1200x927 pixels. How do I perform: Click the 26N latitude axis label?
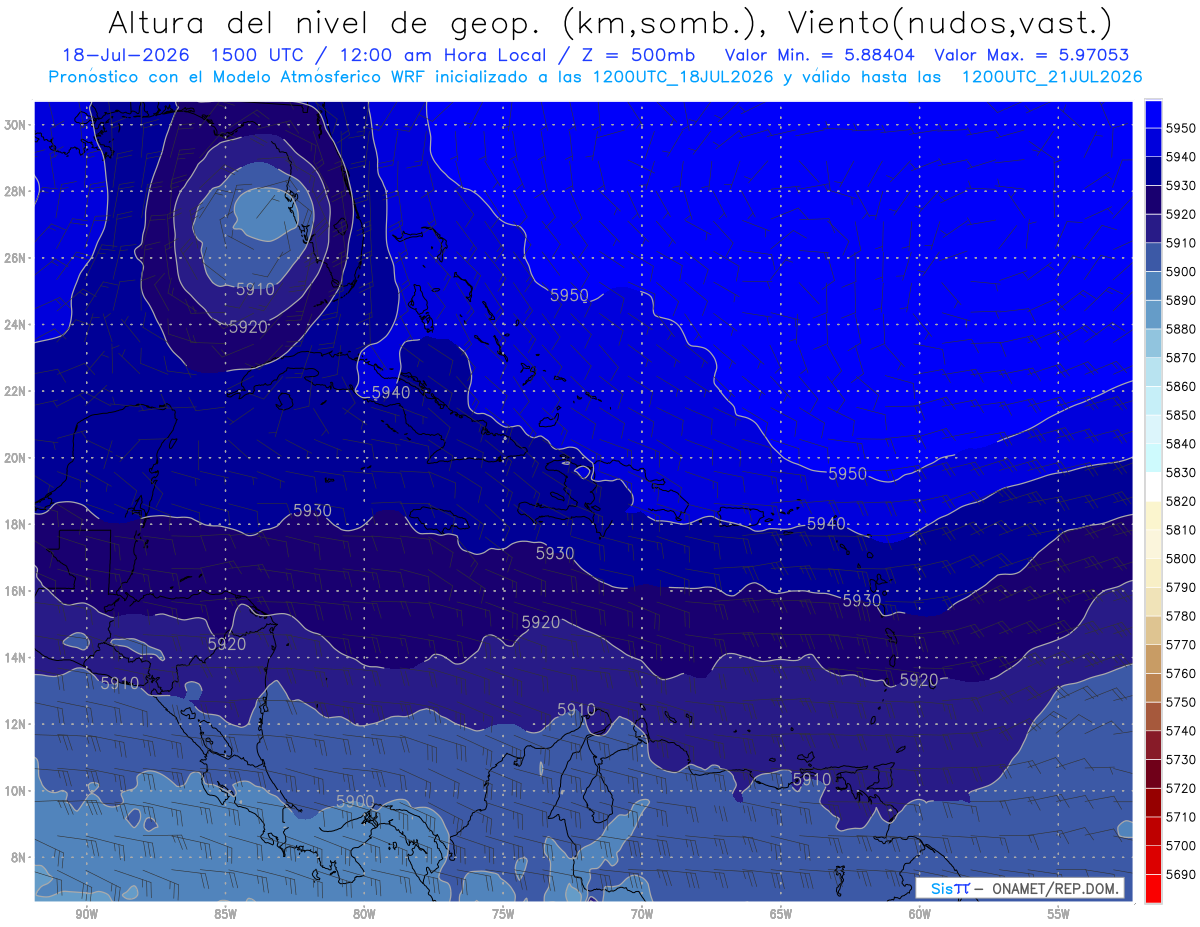(x=16, y=258)
